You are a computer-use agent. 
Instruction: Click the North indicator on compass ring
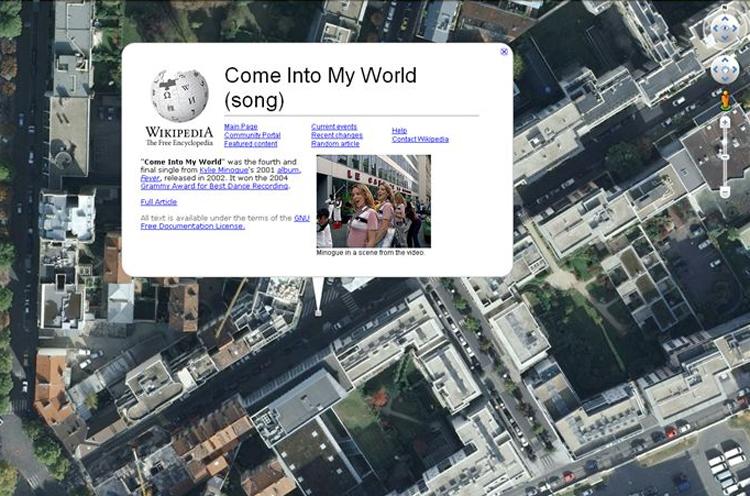point(724,7)
